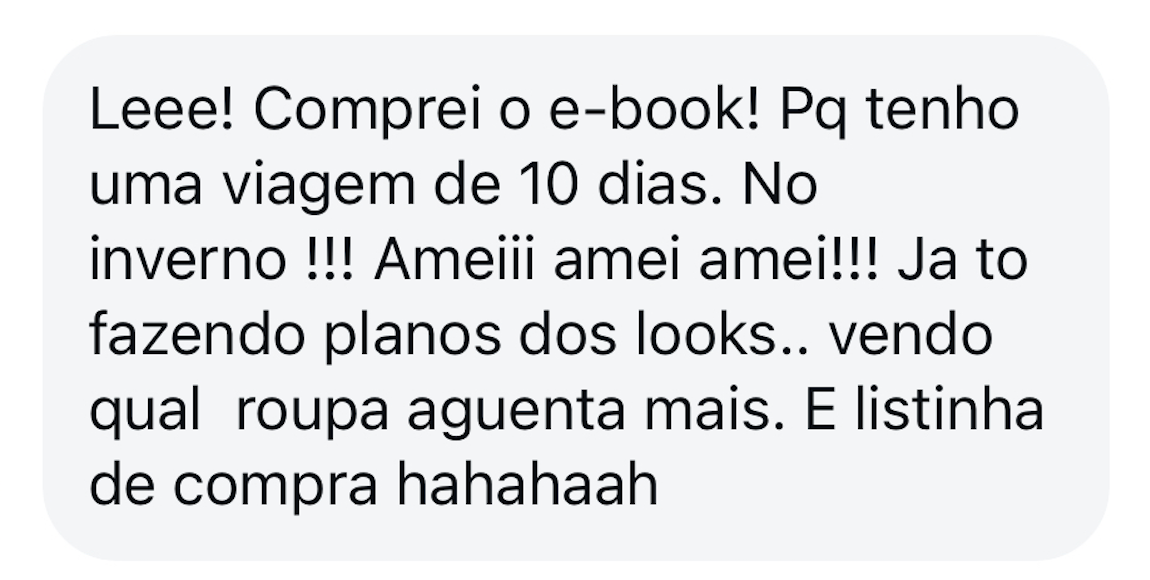Click the word "inverno" in third line
The image size is (1150, 580).
coord(188,260)
